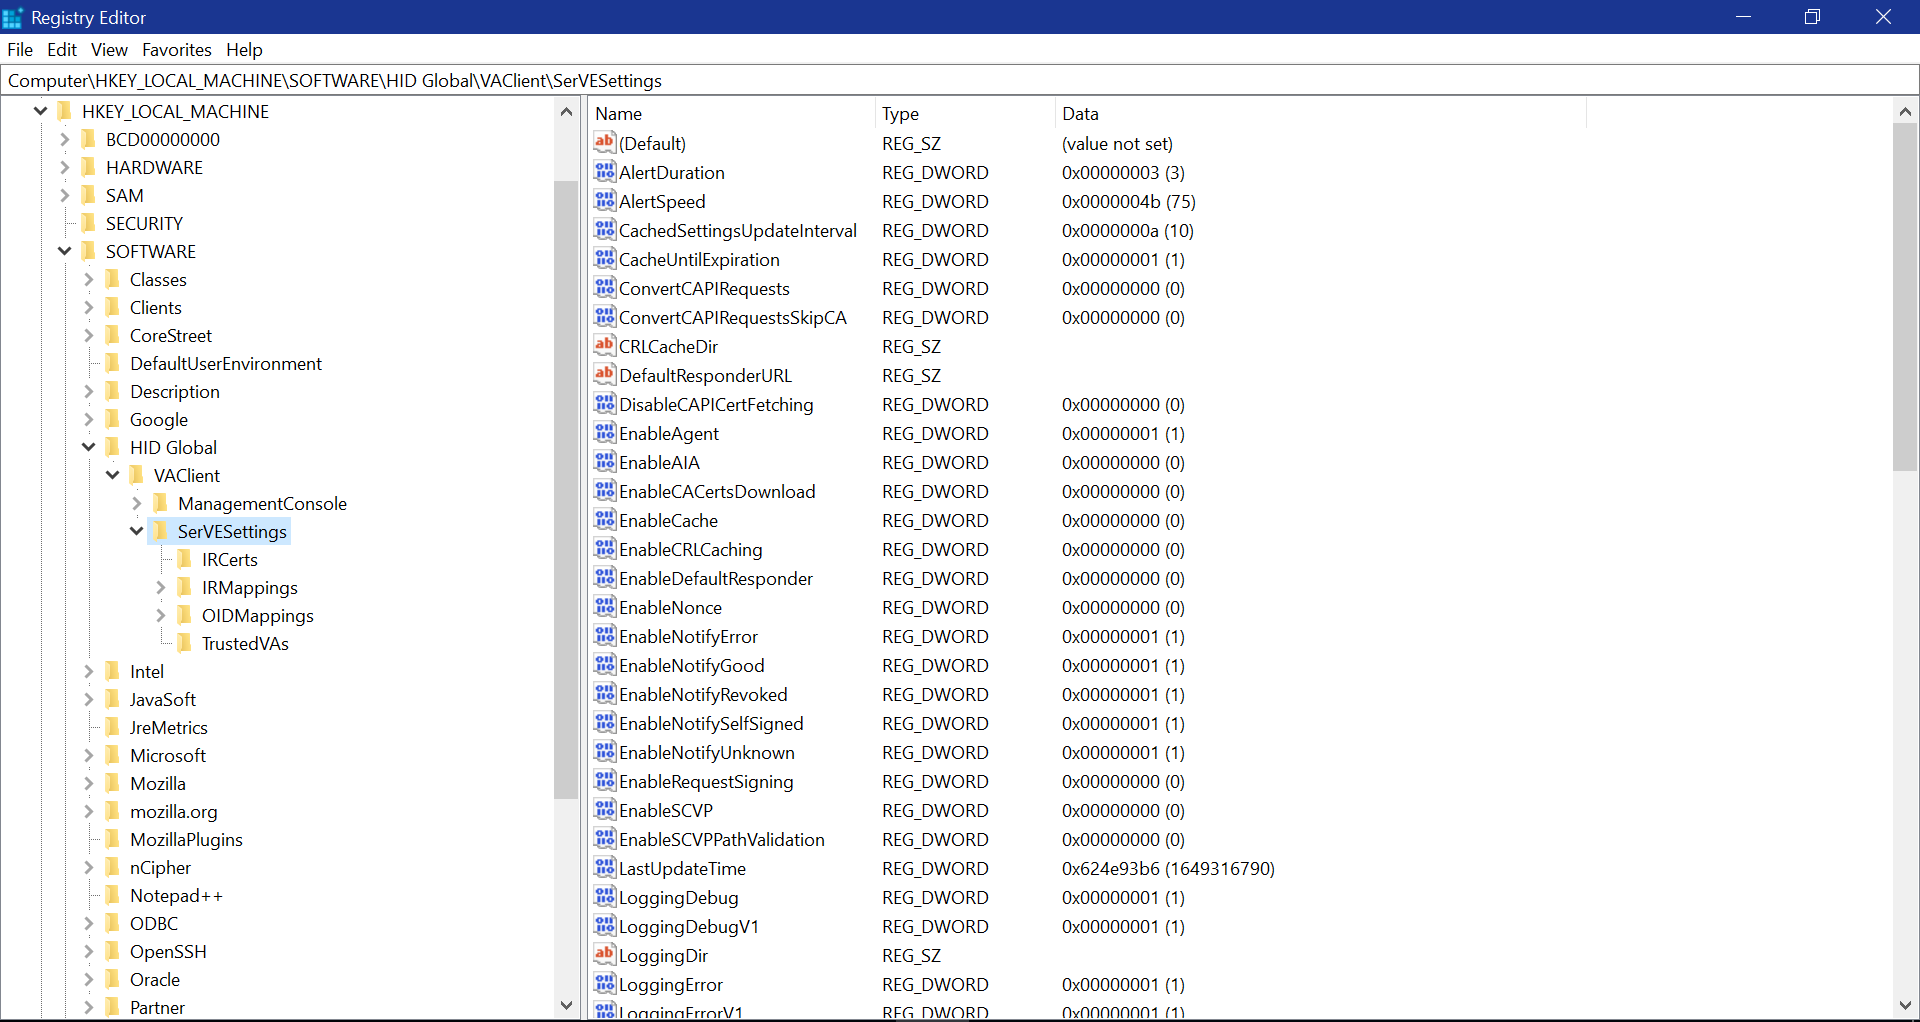Select the IRMappings tree item
The image size is (1920, 1022).
248,587
